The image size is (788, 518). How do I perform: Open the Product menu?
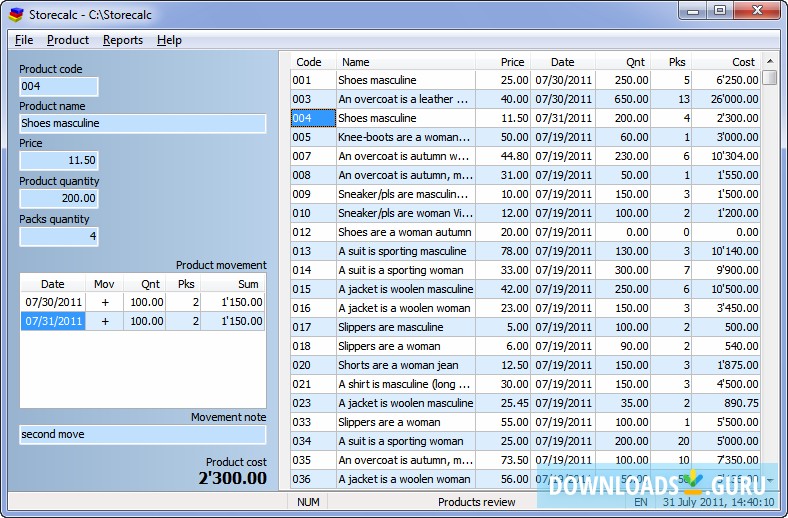(68, 40)
